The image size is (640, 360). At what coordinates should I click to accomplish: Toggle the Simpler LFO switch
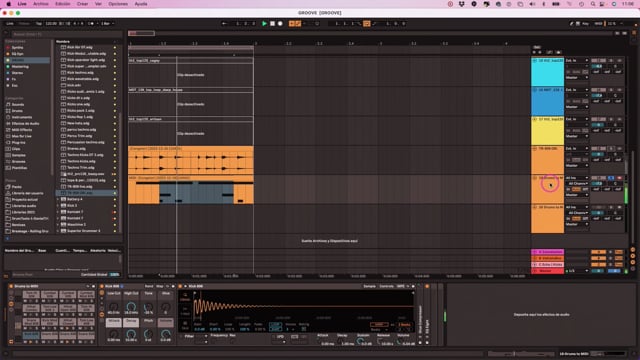click(x=274, y=337)
